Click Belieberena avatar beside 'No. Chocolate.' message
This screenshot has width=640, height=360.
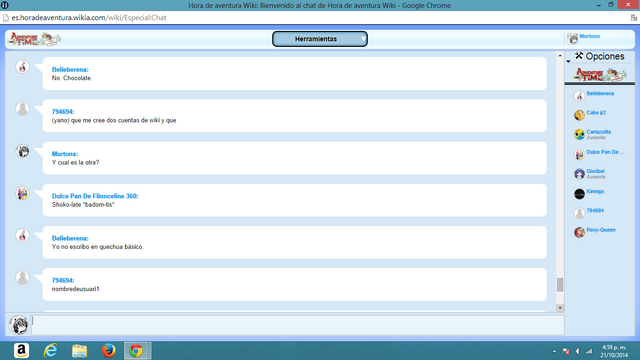click(x=22, y=67)
